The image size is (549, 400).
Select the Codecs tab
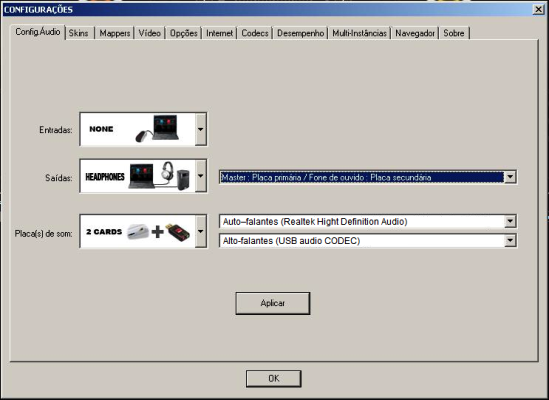tap(255, 33)
